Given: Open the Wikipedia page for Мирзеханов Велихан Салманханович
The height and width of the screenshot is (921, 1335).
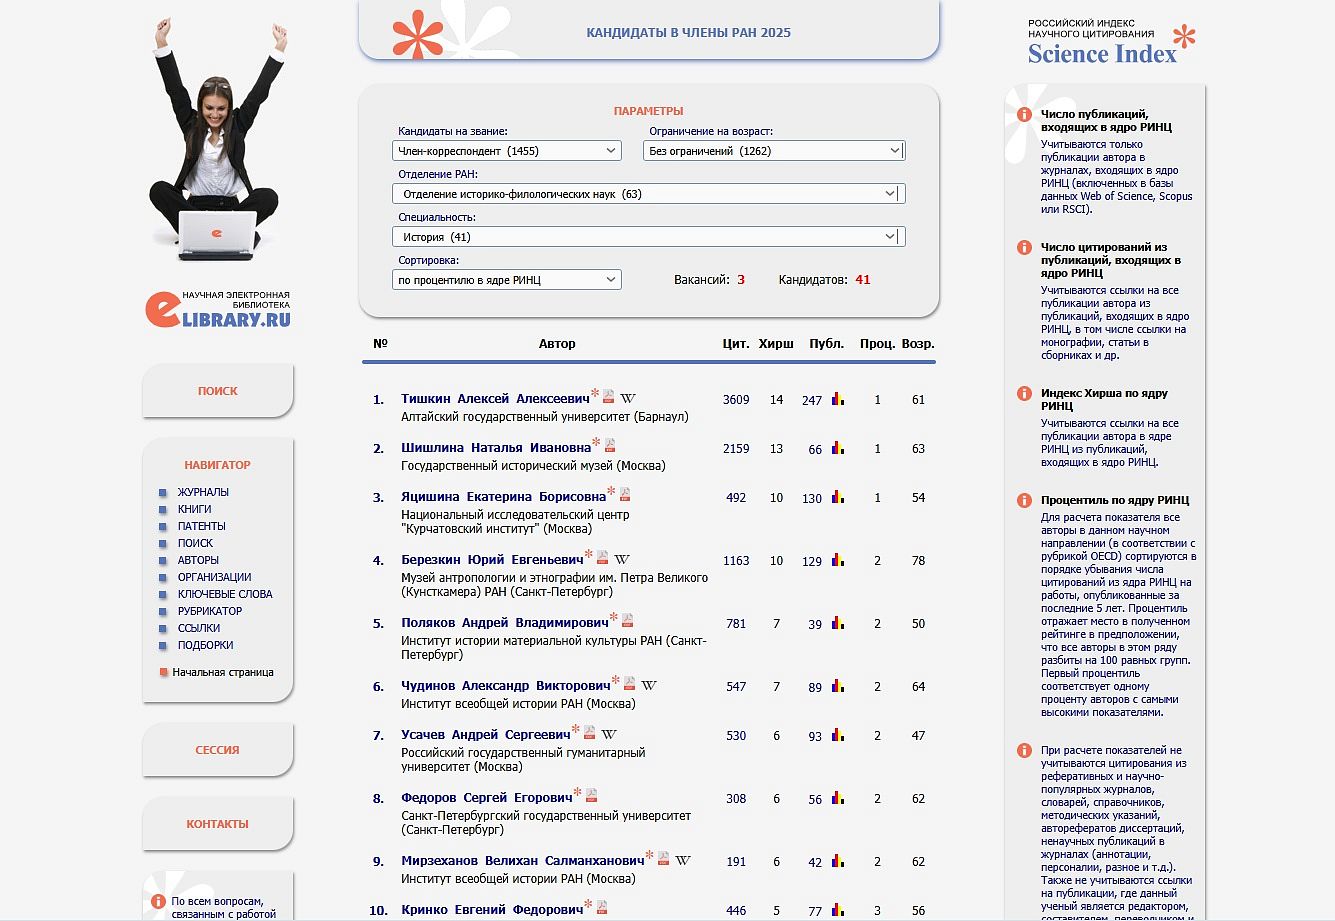Looking at the screenshot, I should coord(683,860).
